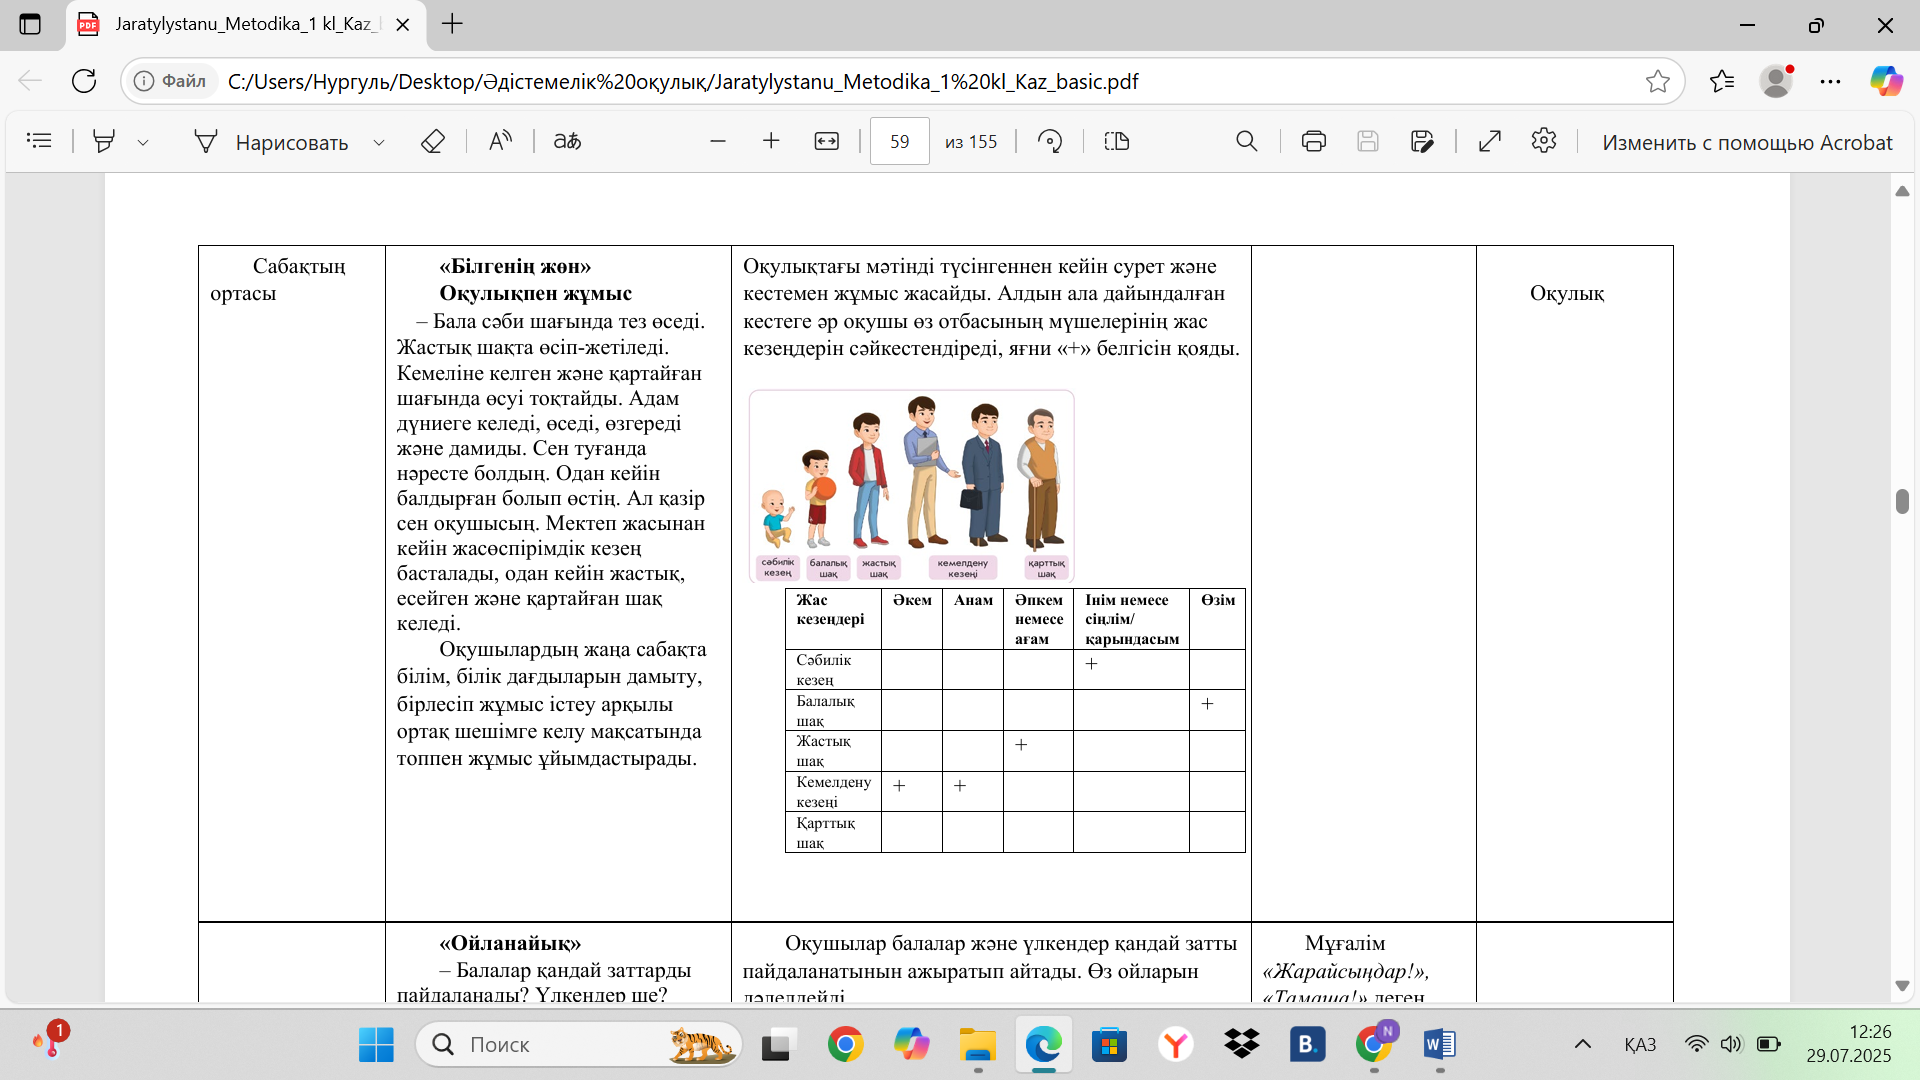This screenshot has height=1080, width=1920.
Task: Expand the Нарисовать draw options chevron
Action: tap(379, 142)
